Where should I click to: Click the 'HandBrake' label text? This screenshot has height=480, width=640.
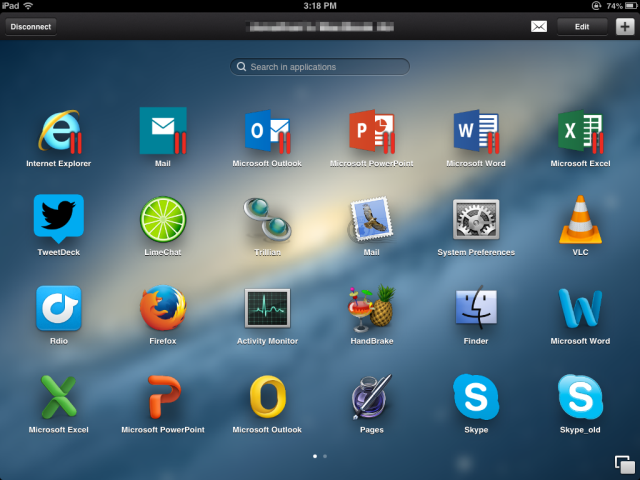click(371, 341)
